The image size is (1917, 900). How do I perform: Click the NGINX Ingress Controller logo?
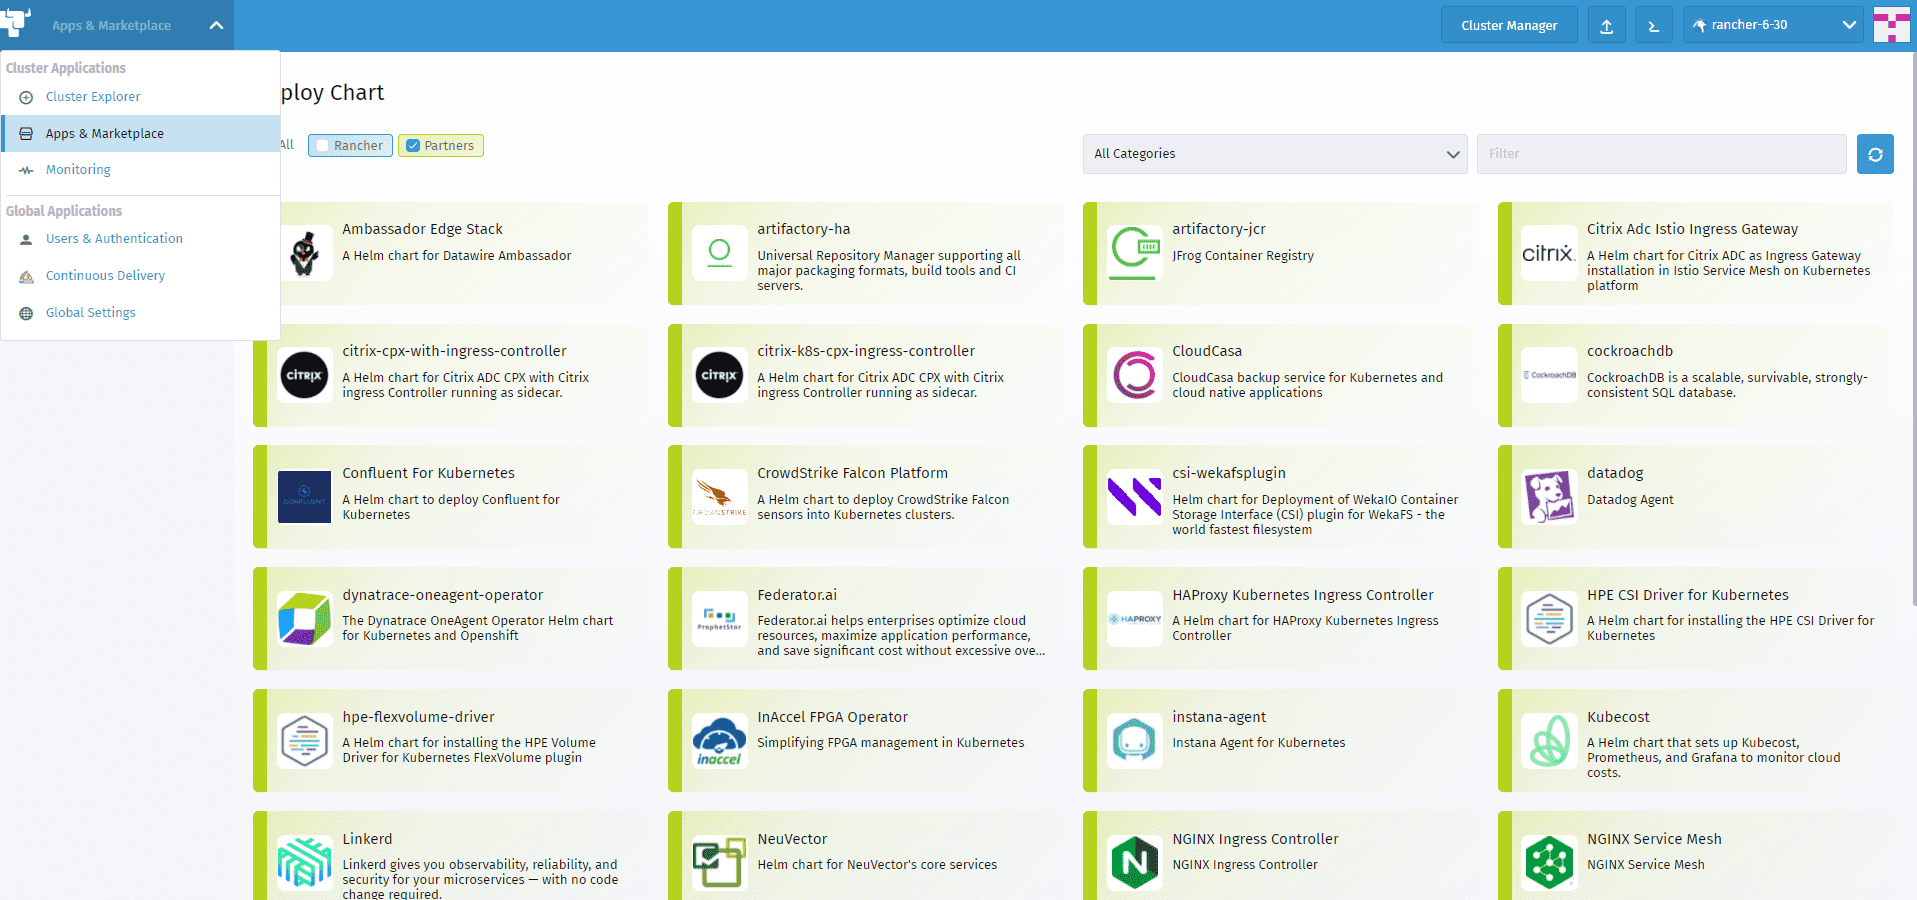click(x=1134, y=863)
